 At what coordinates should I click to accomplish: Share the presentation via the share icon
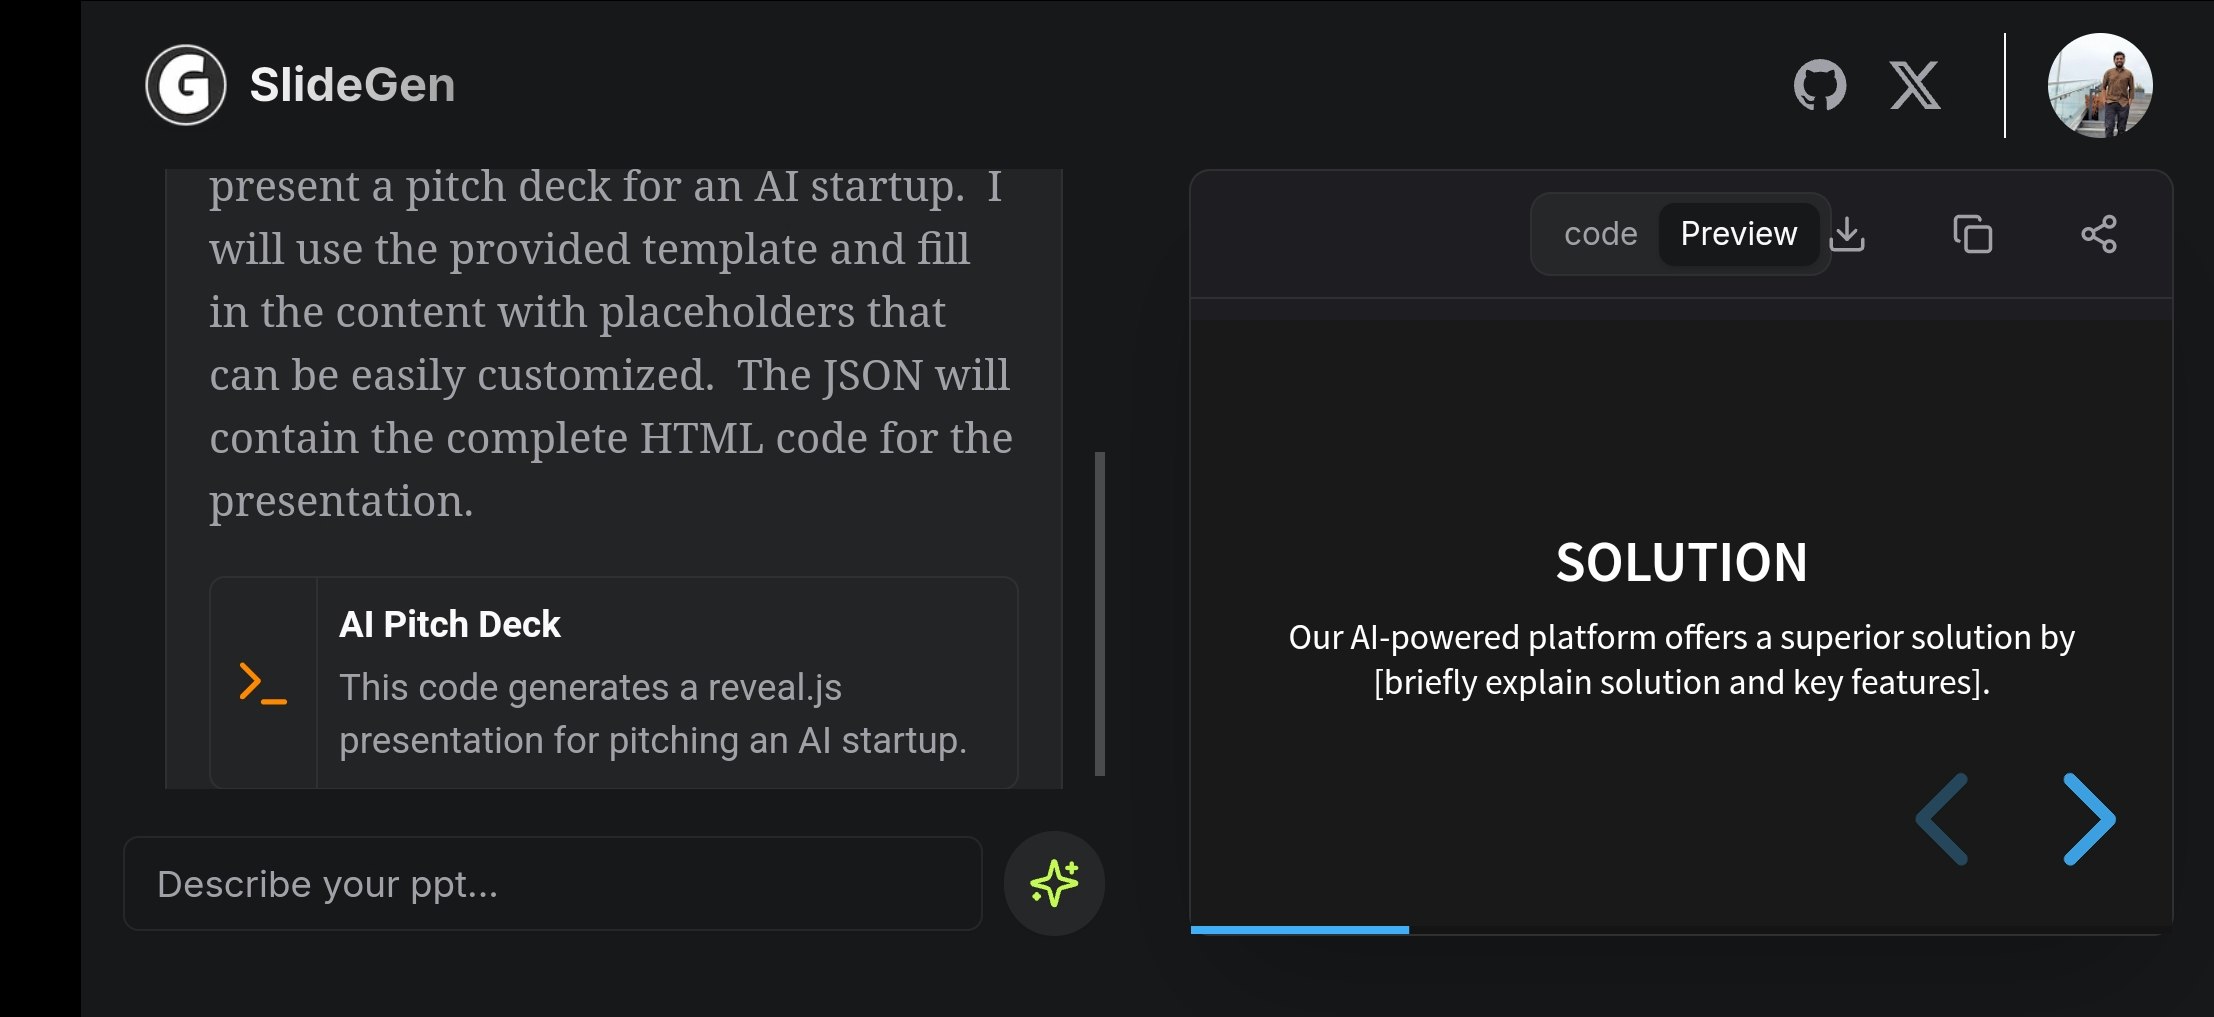(2099, 234)
